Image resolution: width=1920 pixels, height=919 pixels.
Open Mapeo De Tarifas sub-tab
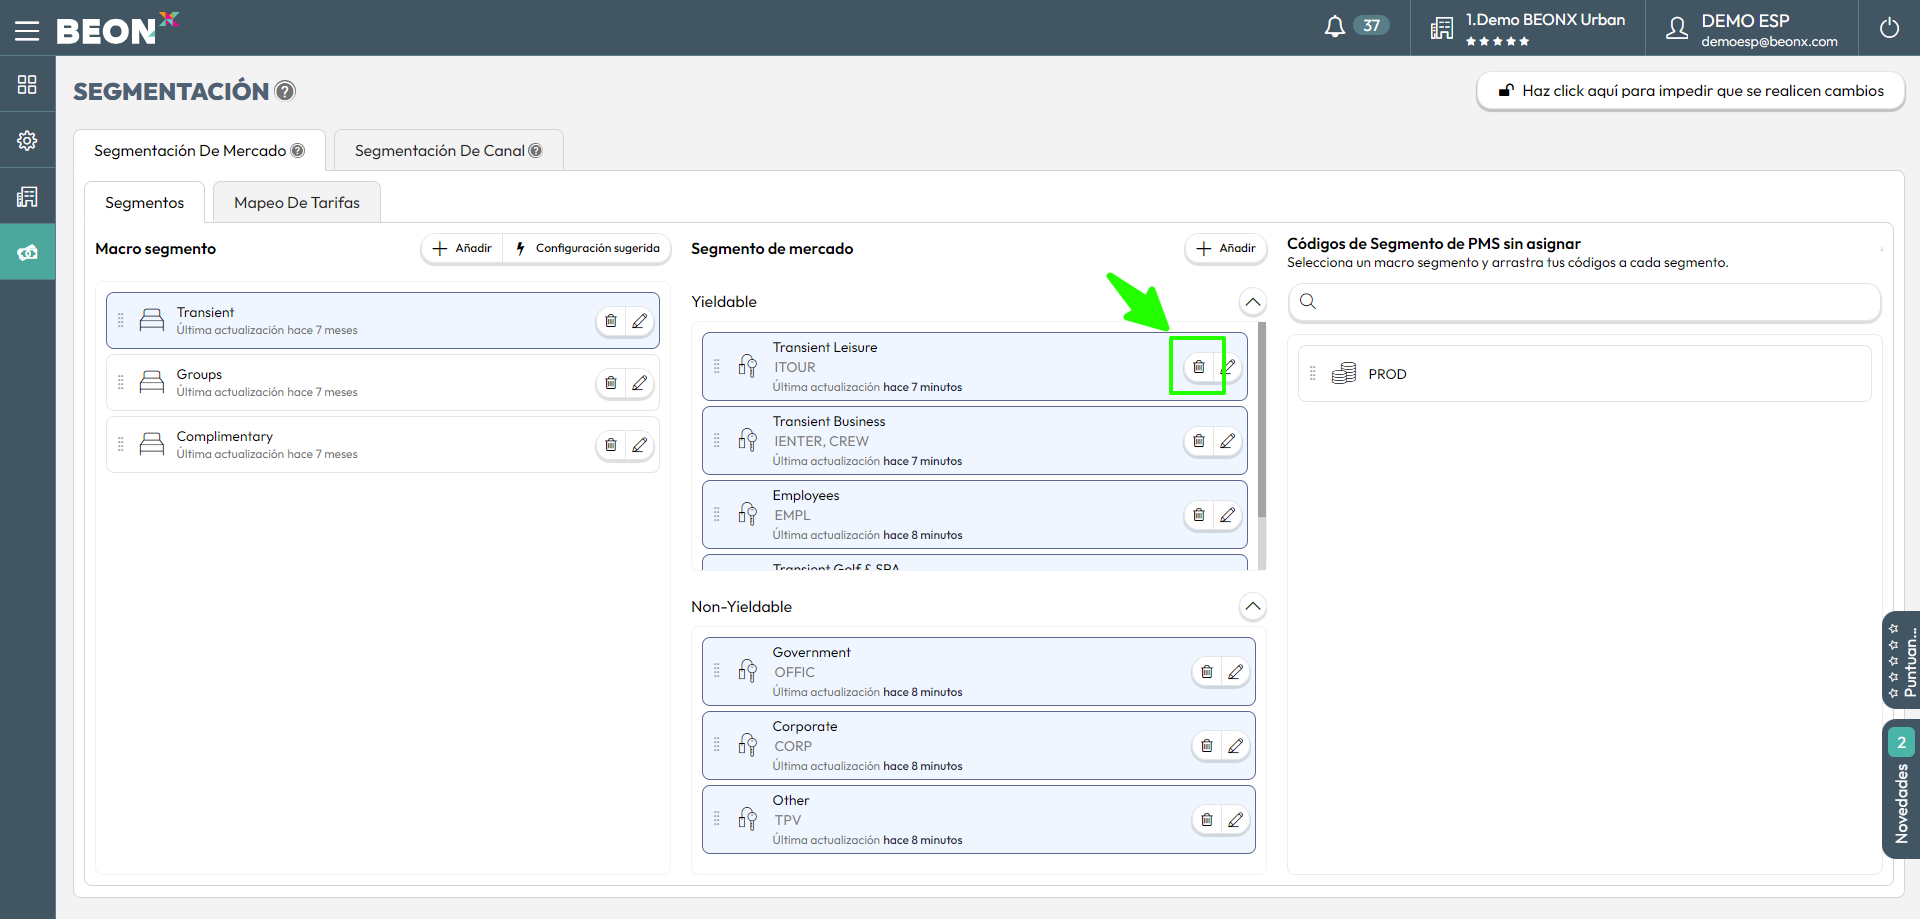pos(297,203)
